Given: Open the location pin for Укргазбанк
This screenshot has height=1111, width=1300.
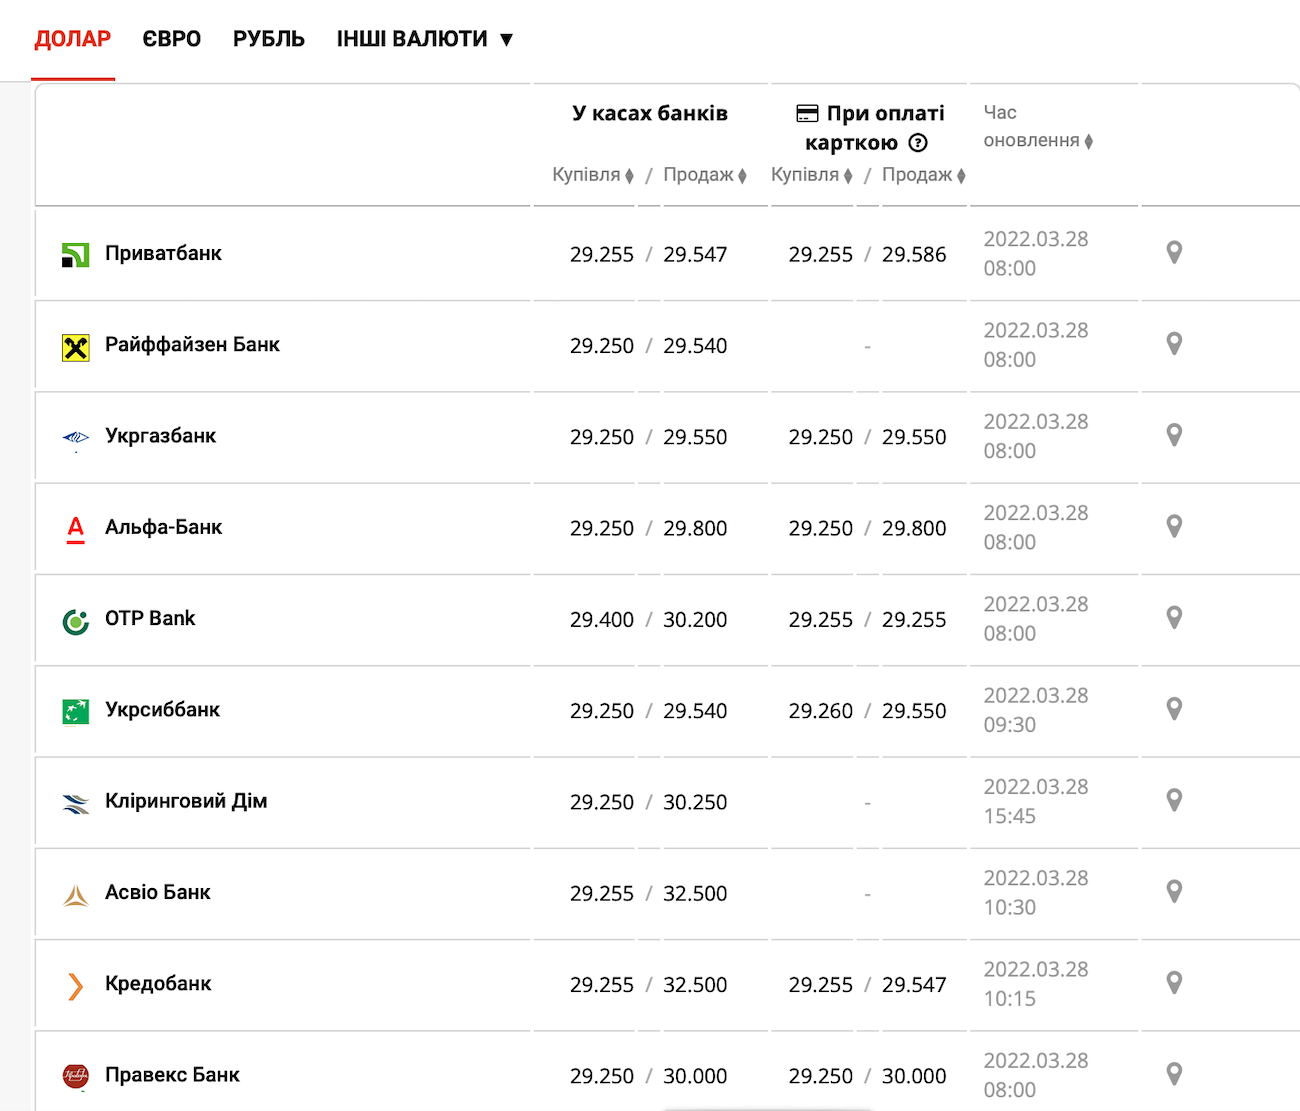Looking at the screenshot, I should (x=1174, y=435).
